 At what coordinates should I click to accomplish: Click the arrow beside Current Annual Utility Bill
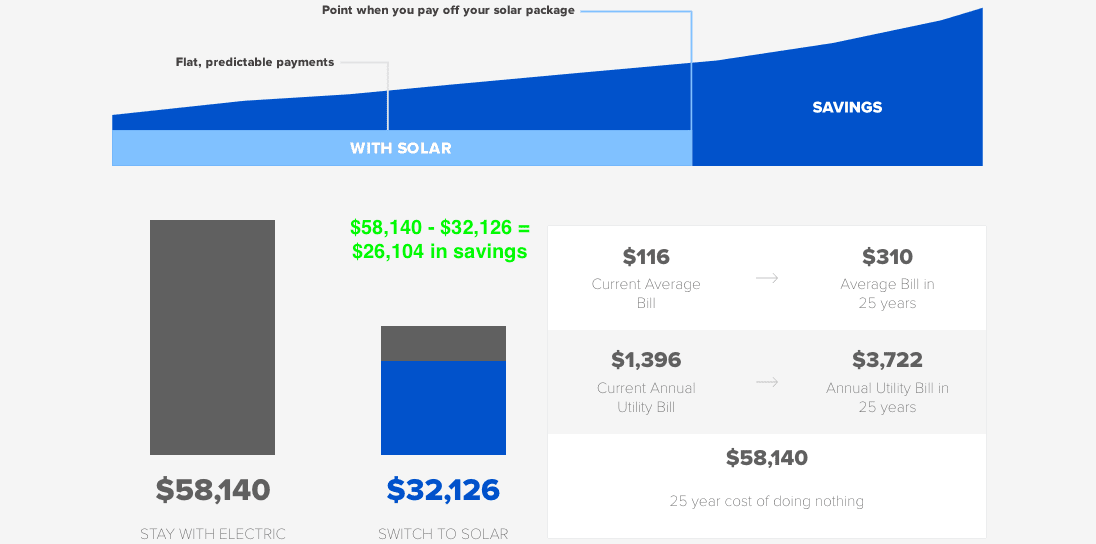pos(767,382)
